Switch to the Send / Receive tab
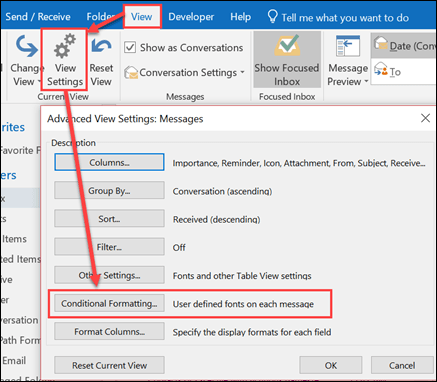 point(38,17)
